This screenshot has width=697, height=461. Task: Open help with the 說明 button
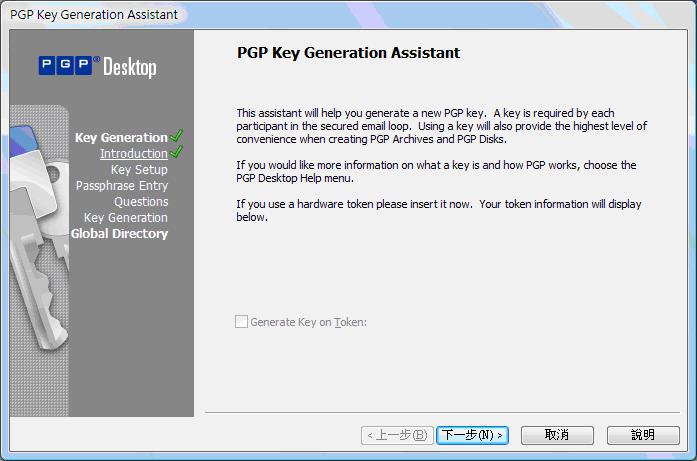pyautogui.click(x=642, y=435)
